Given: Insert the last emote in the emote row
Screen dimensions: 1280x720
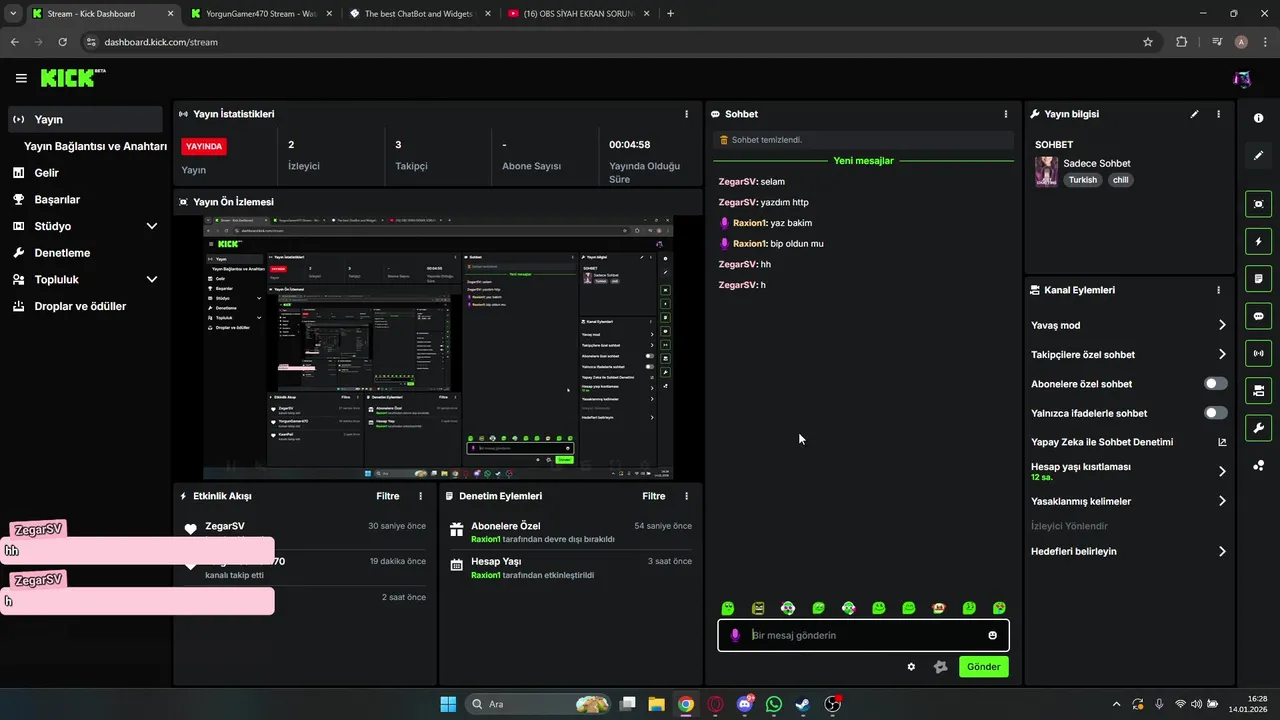Looking at the screenshot, I should coord(999,608).
